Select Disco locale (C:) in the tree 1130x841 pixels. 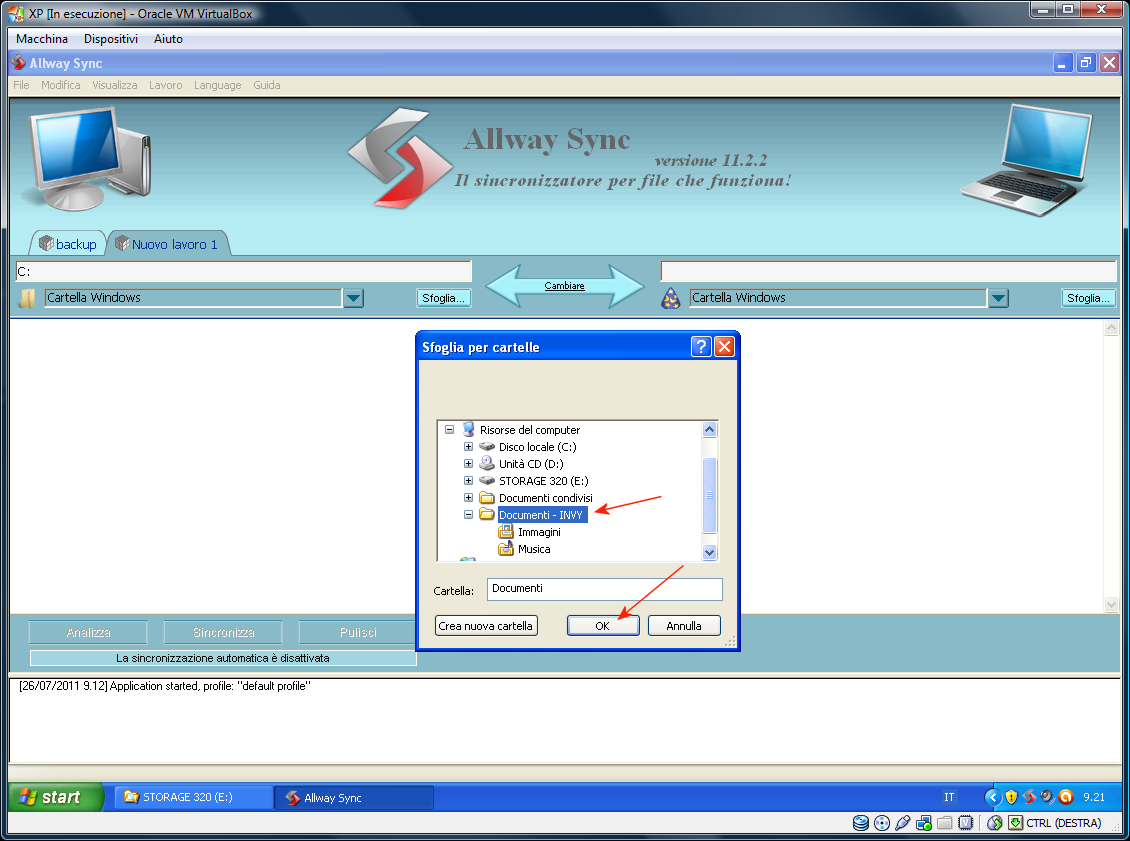click(538, 447)
